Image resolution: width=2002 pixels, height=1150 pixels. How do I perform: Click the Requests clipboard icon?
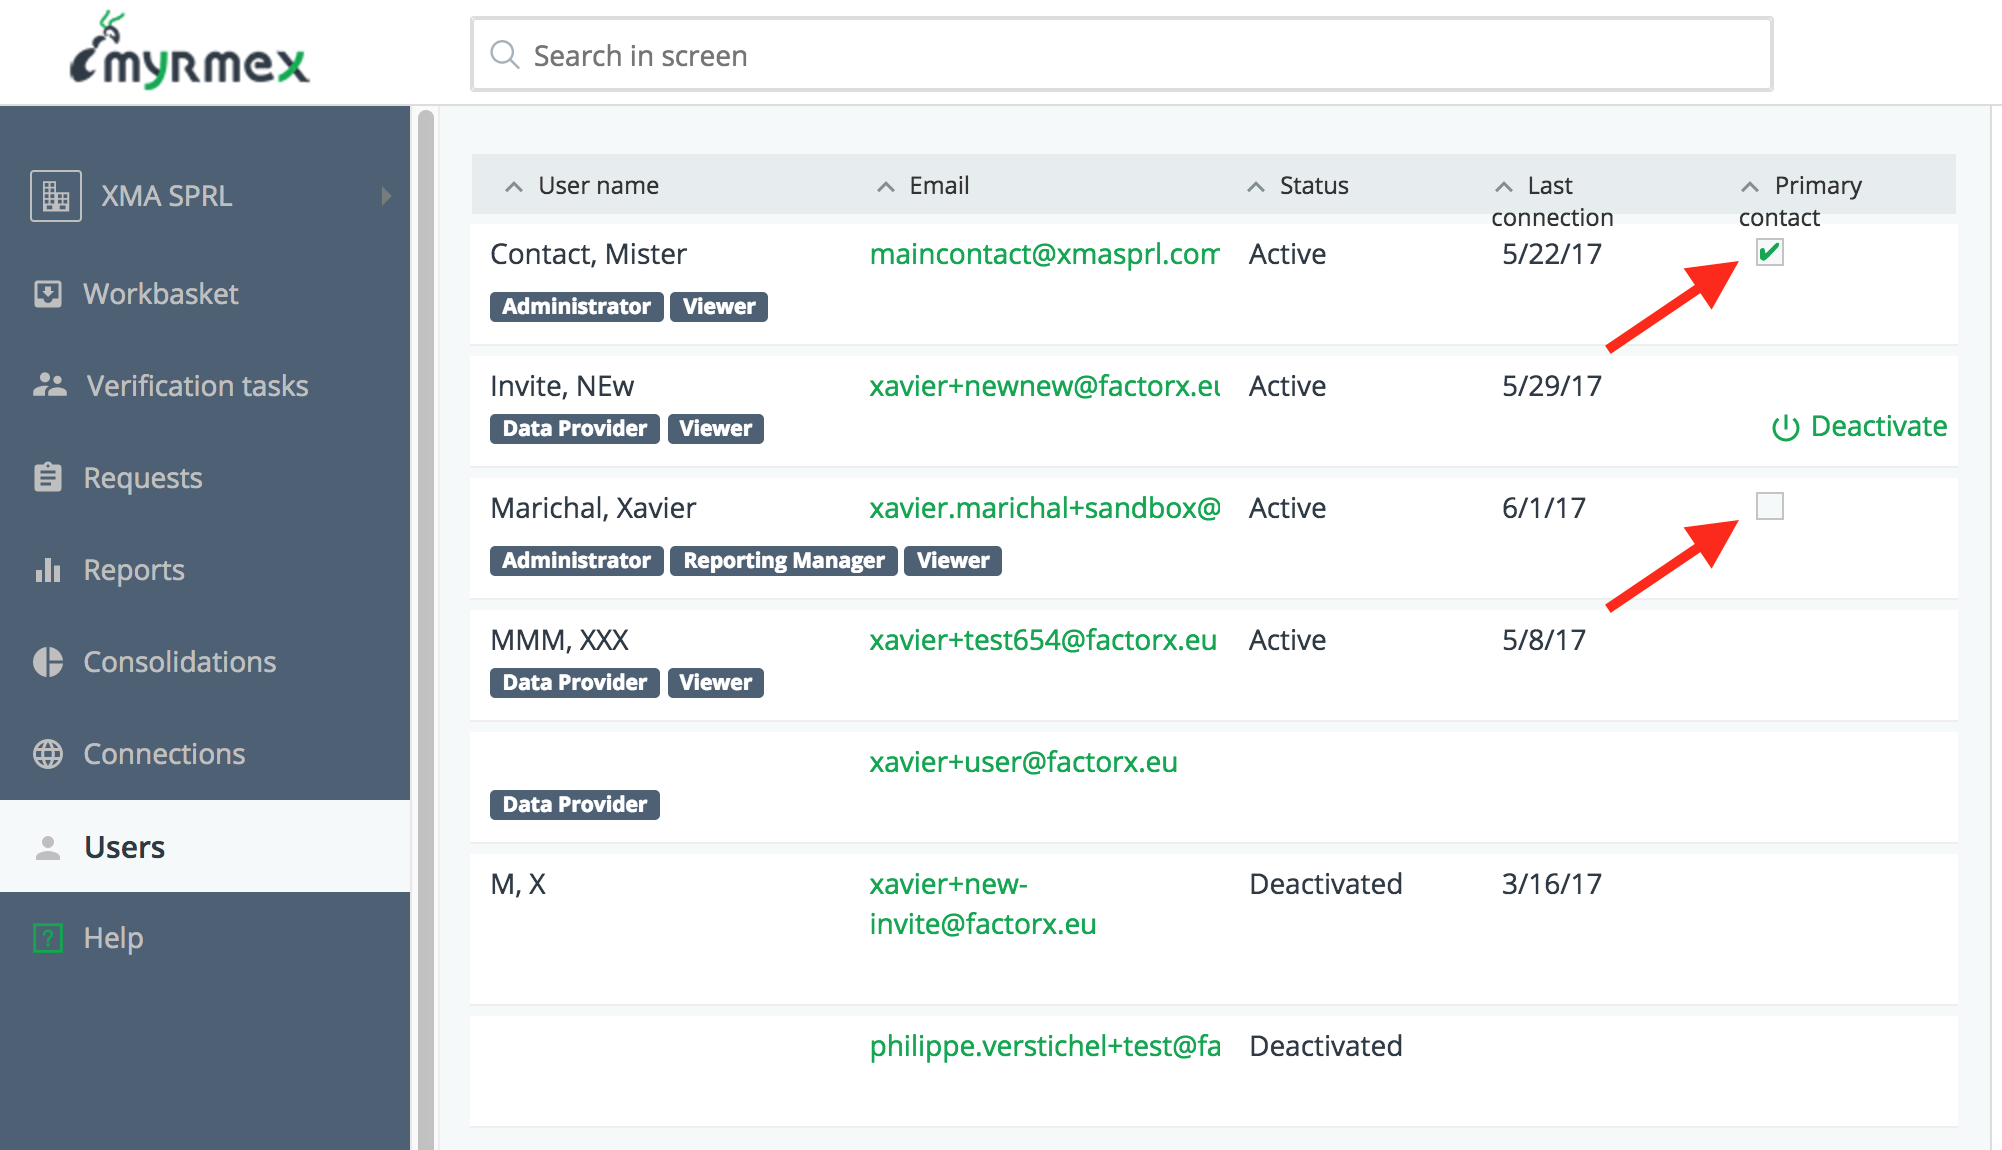tap(48, 477)
